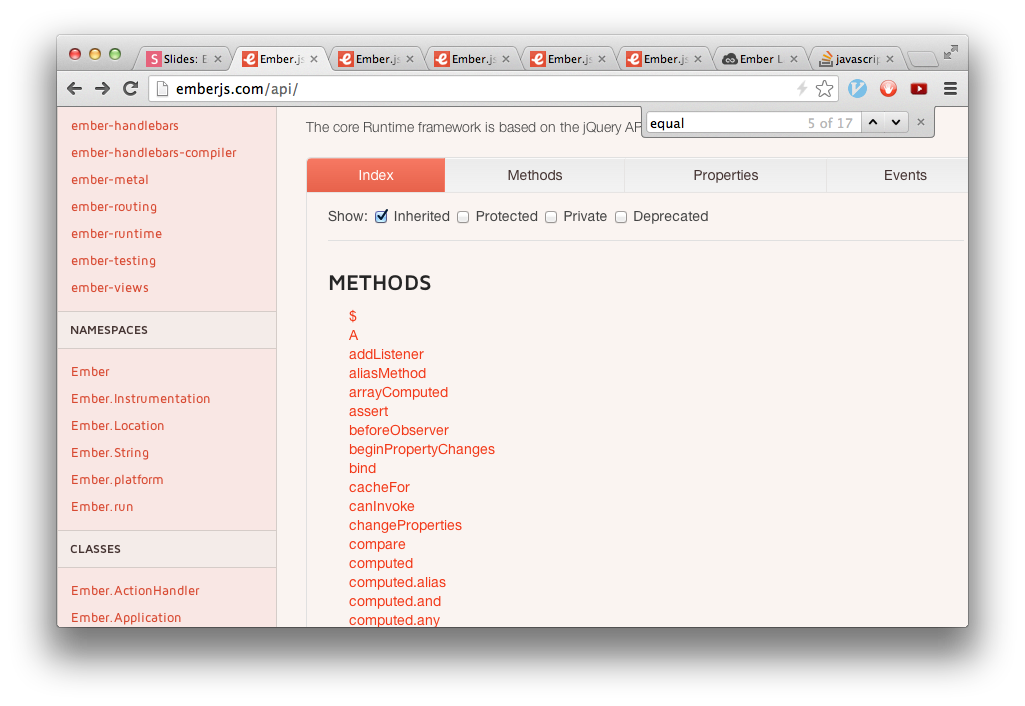Open the Chrome hamburger menu
The image size is (1025, 706).
pos(950,88)
